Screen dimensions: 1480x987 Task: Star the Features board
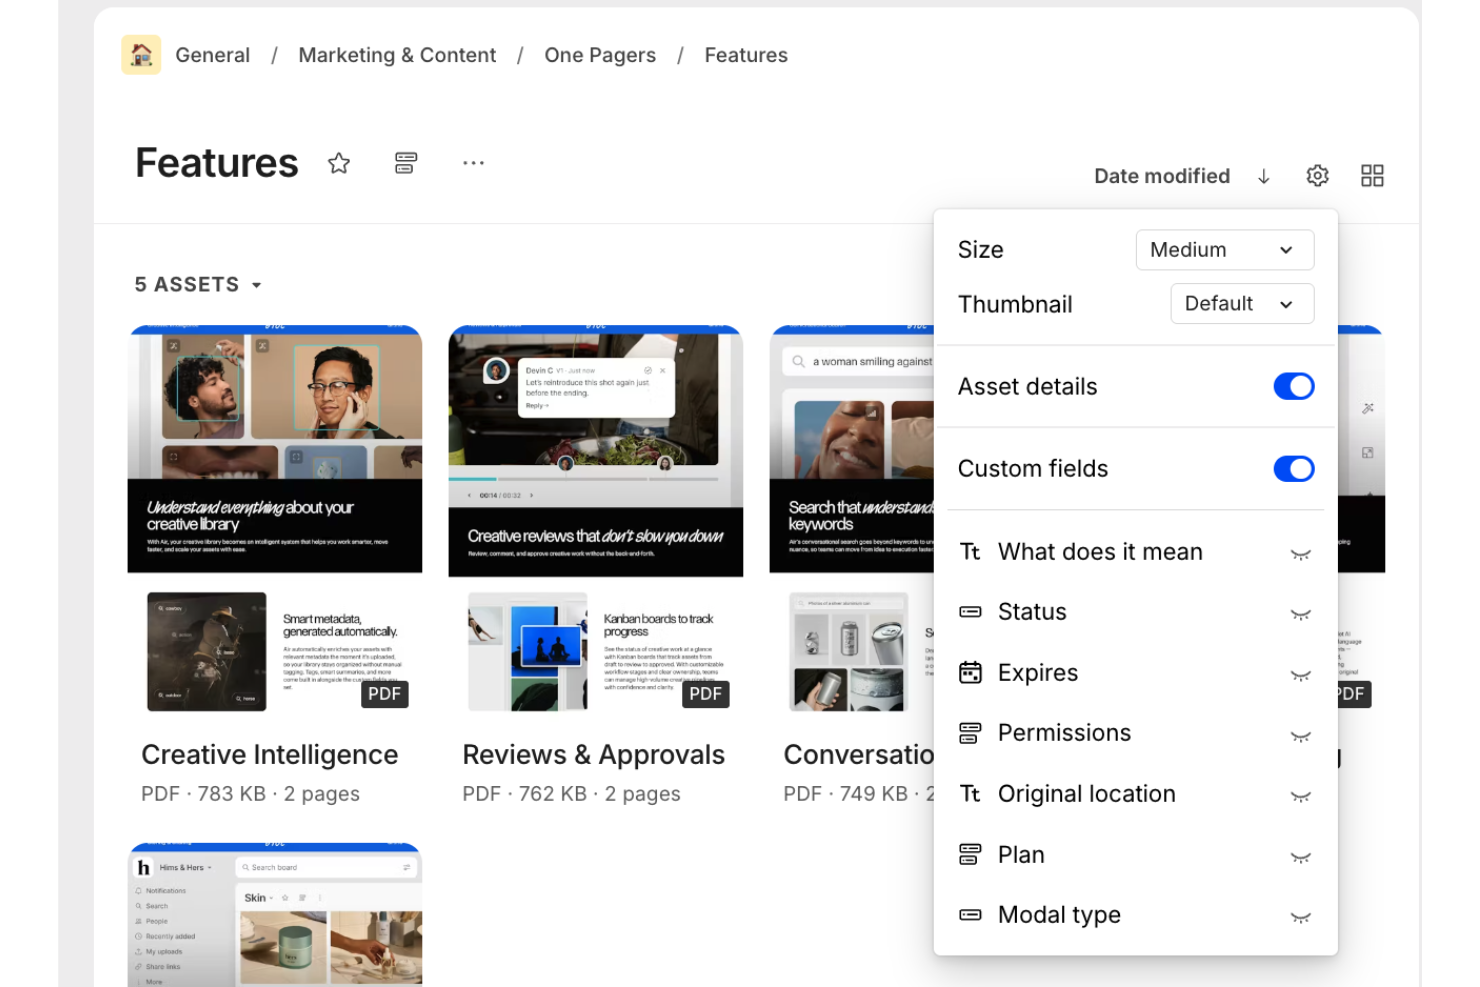pos(338,162)
